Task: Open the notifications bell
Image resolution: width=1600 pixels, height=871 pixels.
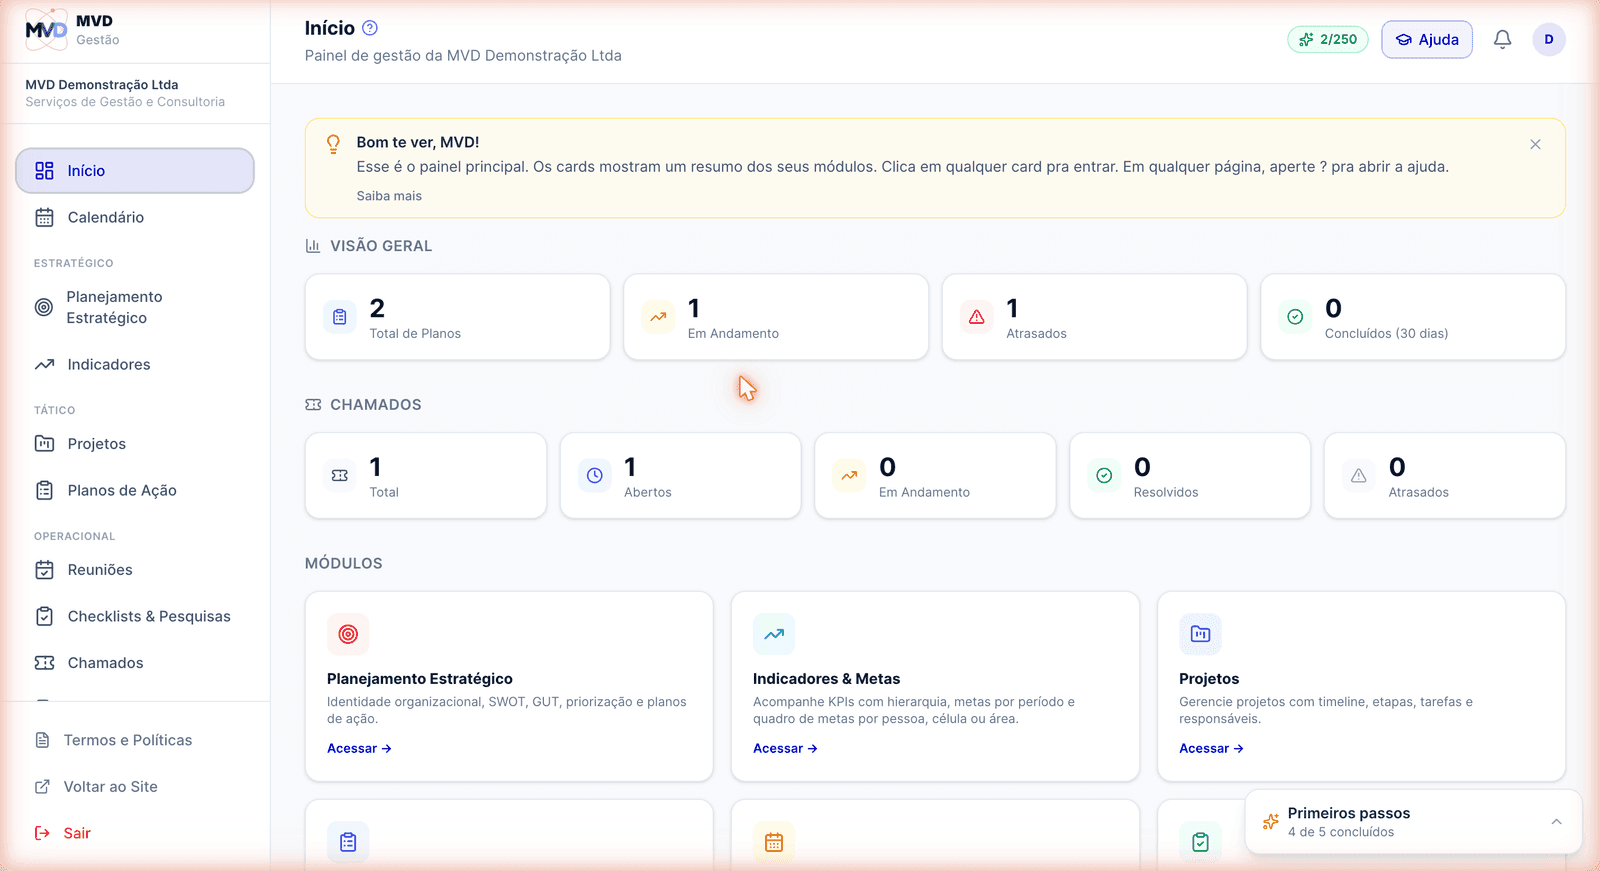Action: click(x=1502, y=39)
